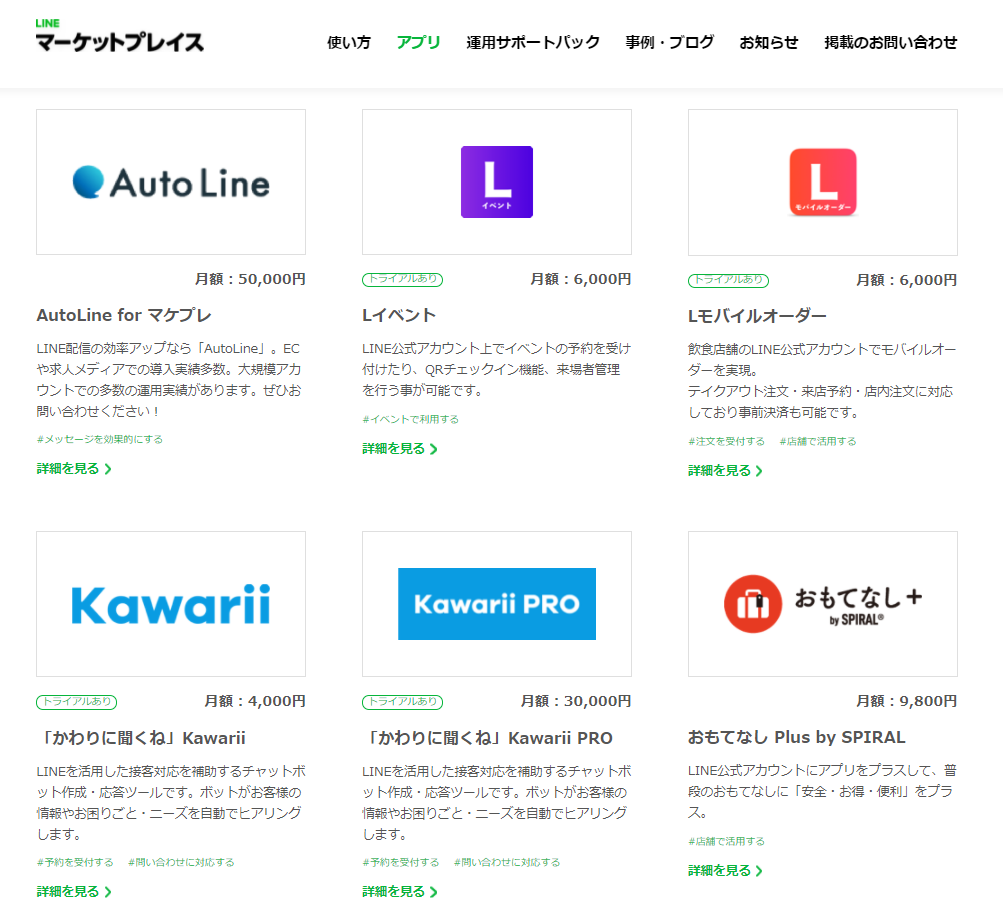Click #問い合わせに対応する tag under Kawarii 4,000円 card

(181, 862)
